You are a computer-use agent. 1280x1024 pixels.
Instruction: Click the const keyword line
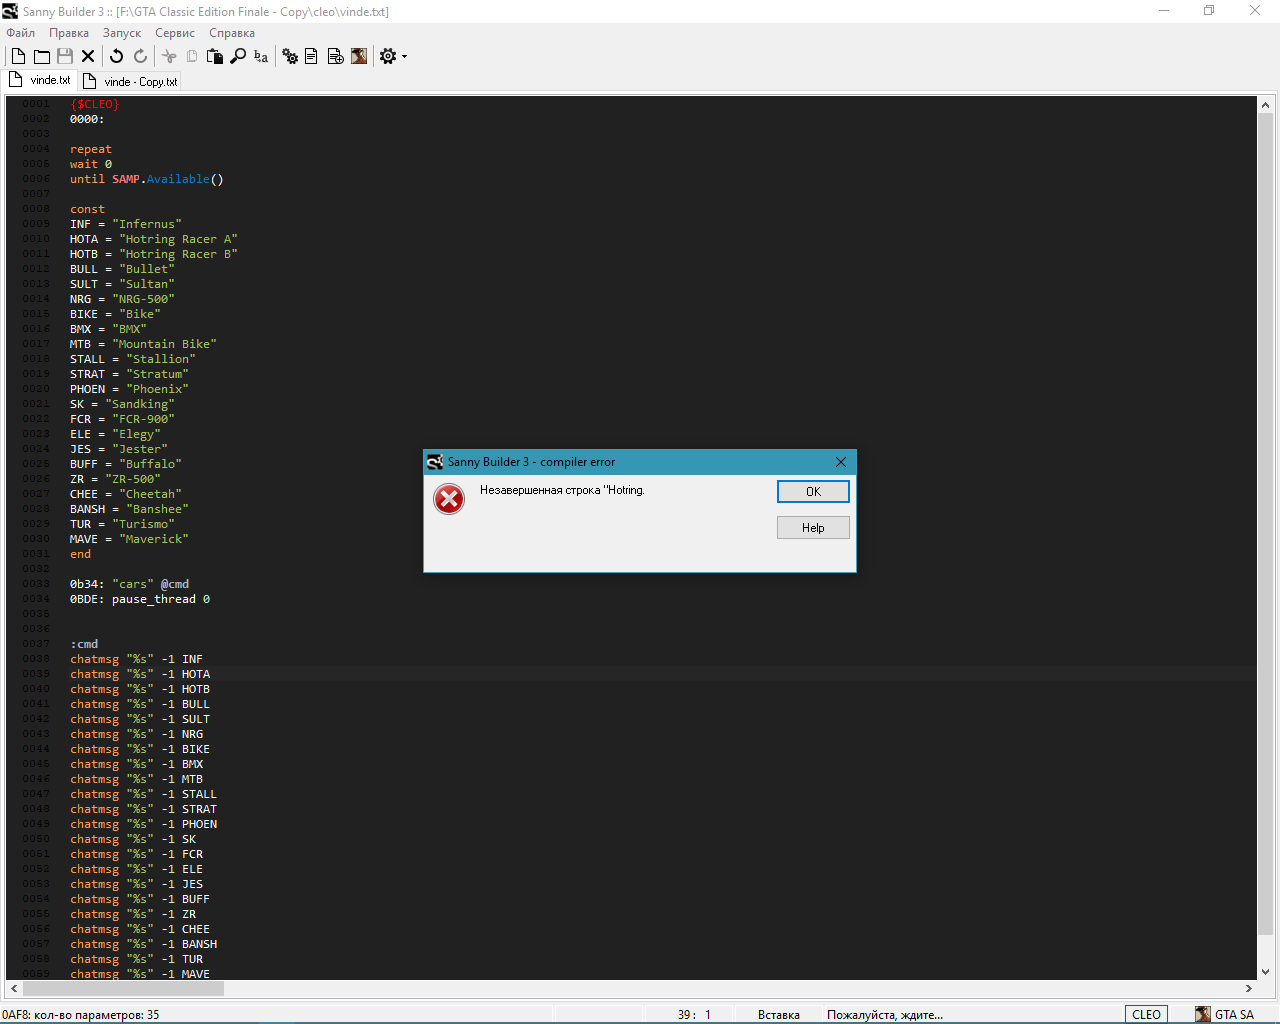pos(87,209)
